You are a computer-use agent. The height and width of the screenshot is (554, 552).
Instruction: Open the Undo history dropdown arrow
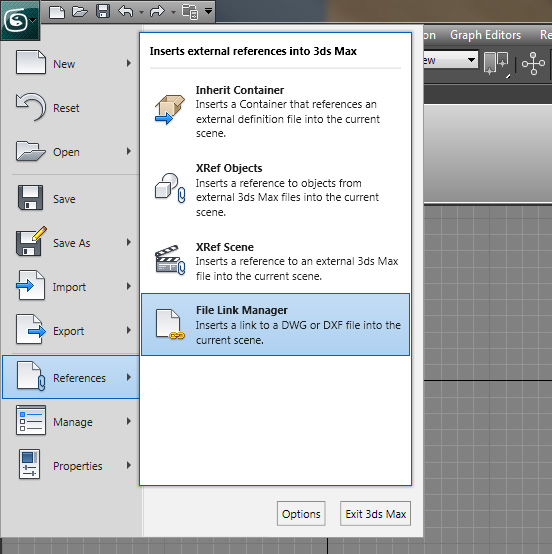[141, 12]
